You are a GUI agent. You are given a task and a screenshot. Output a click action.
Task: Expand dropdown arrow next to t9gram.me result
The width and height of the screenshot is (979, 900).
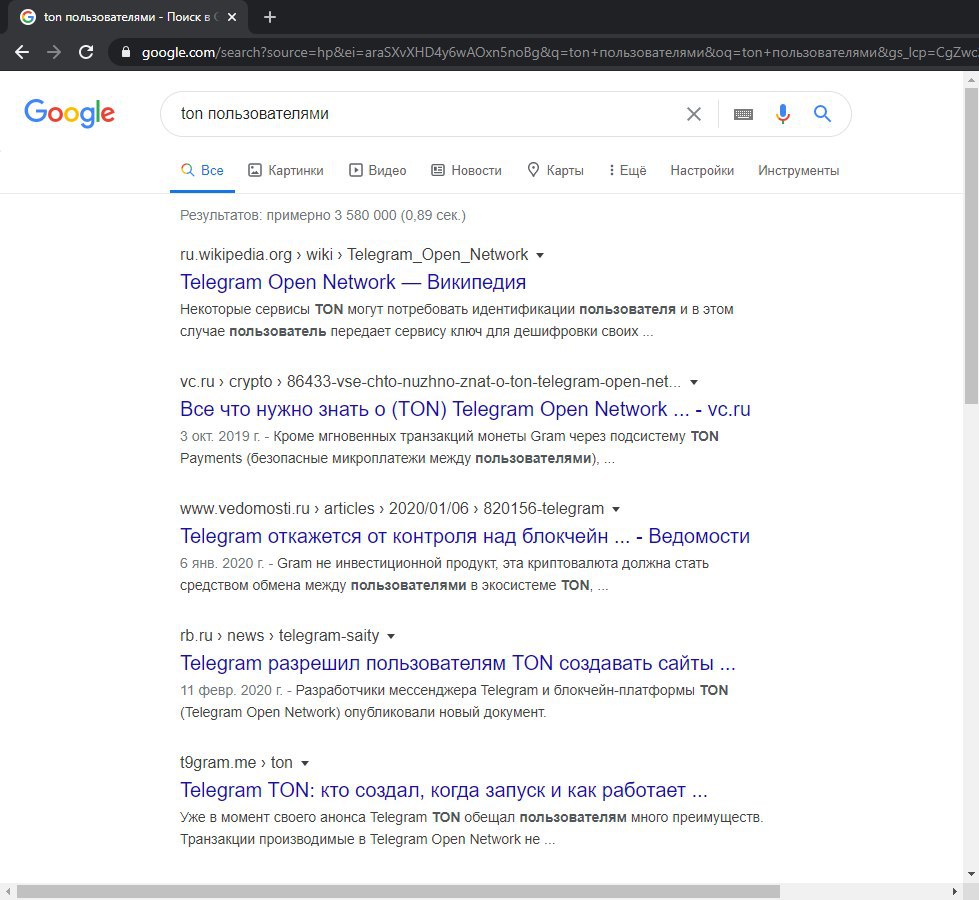pyautogui.click(x=305, y=763)
